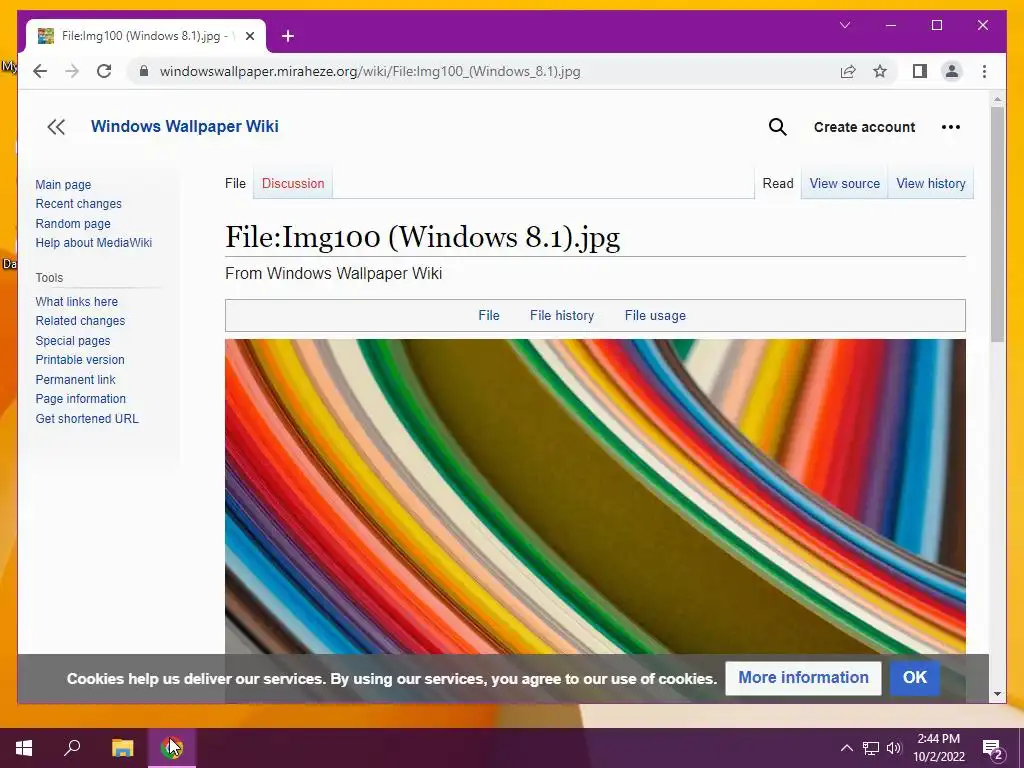The width and height of the screenshot is (1024, 768).
Task: Click Create account
Action: [864, 127]
